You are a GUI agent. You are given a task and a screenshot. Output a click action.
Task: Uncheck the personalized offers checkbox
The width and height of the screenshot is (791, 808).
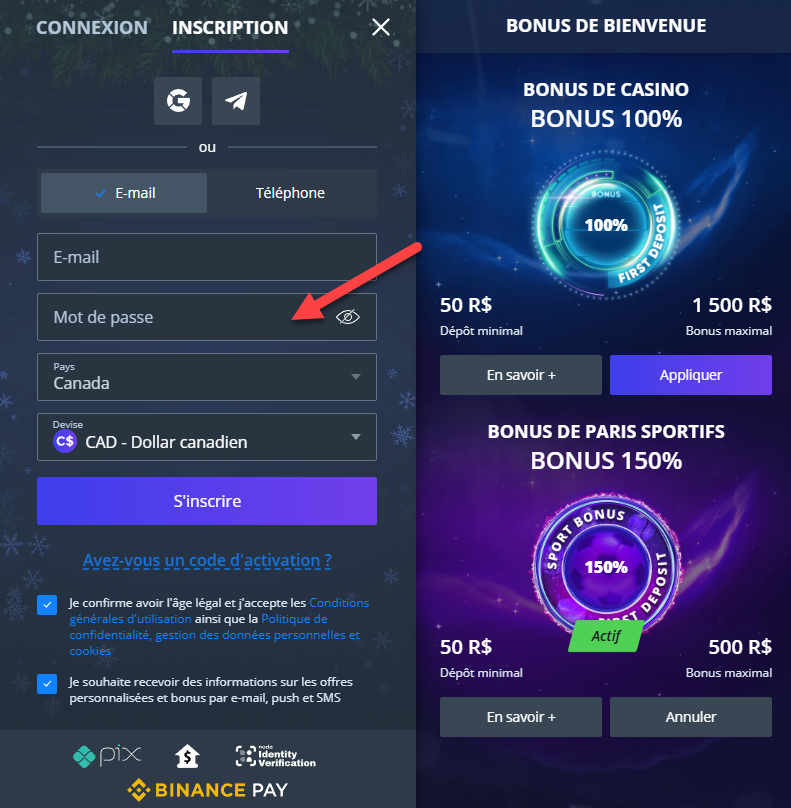[47, 684]
